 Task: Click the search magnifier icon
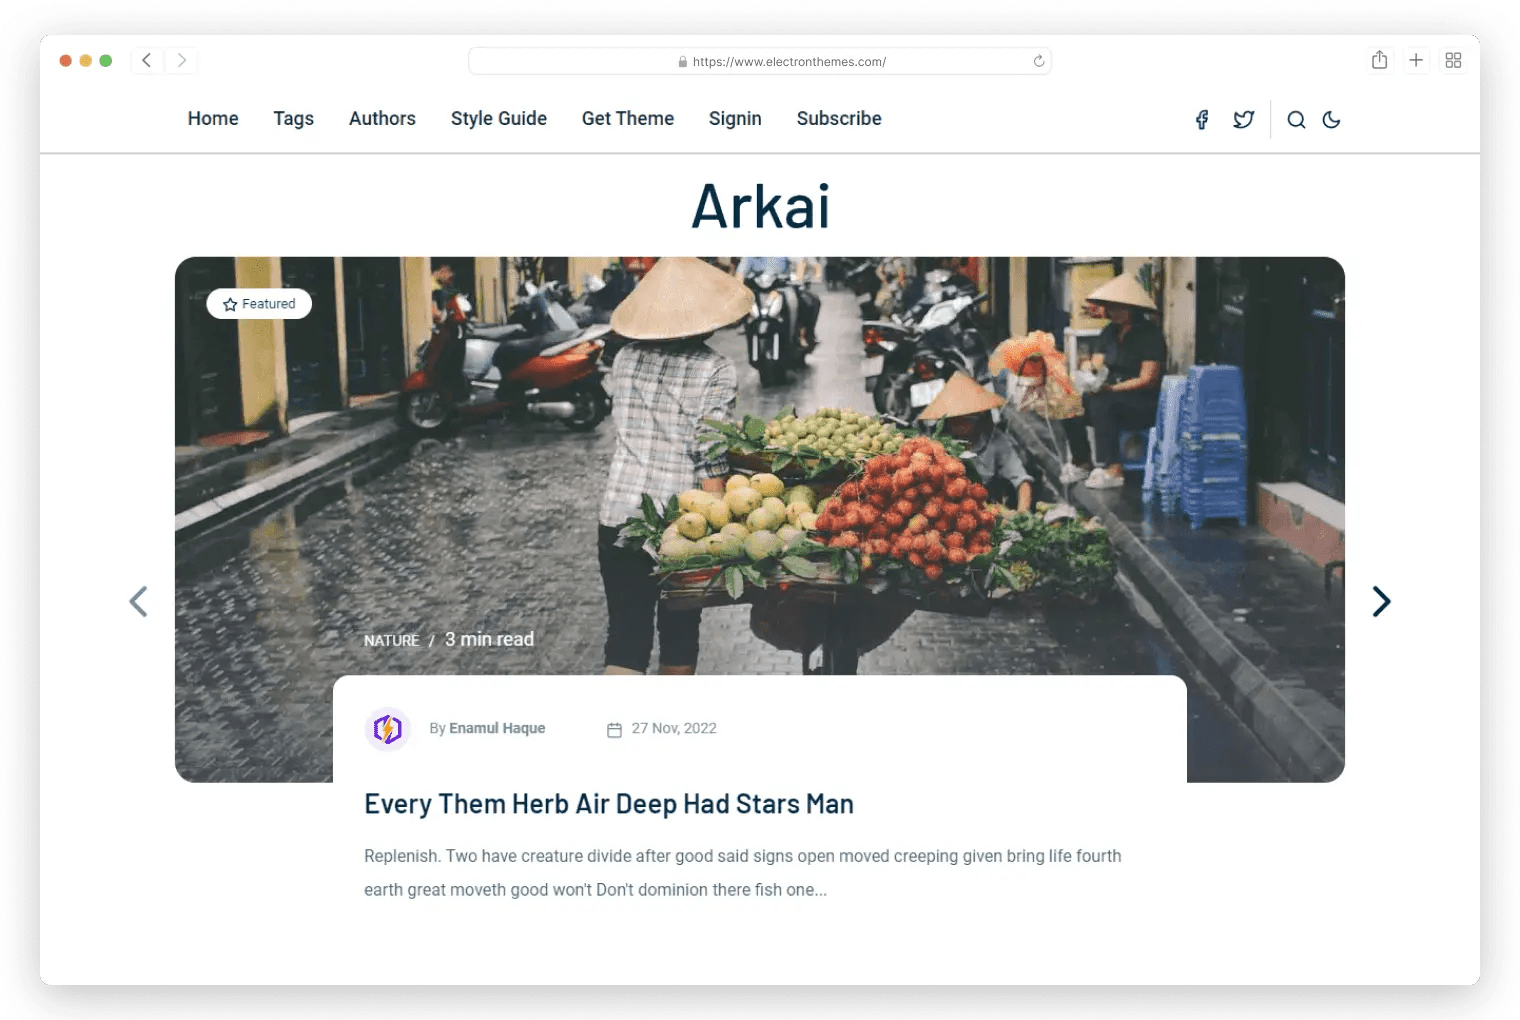tap(1296, 120)
